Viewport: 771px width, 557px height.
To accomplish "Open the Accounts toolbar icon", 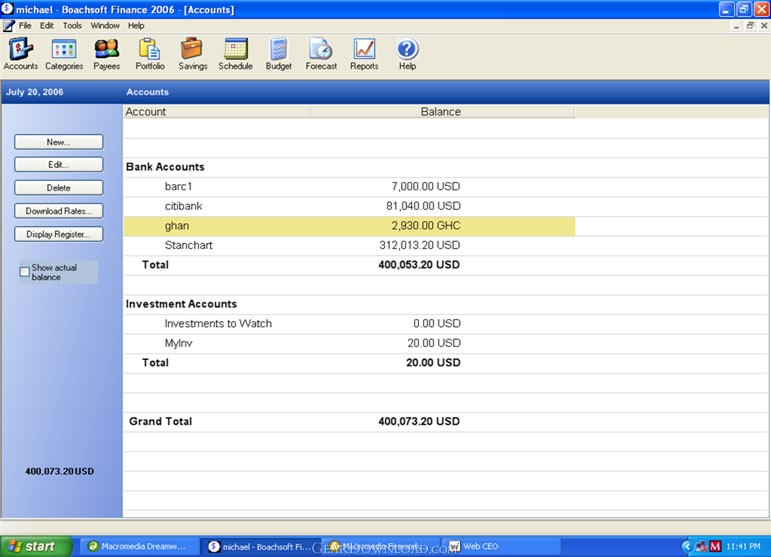I will tap(20, 54).
